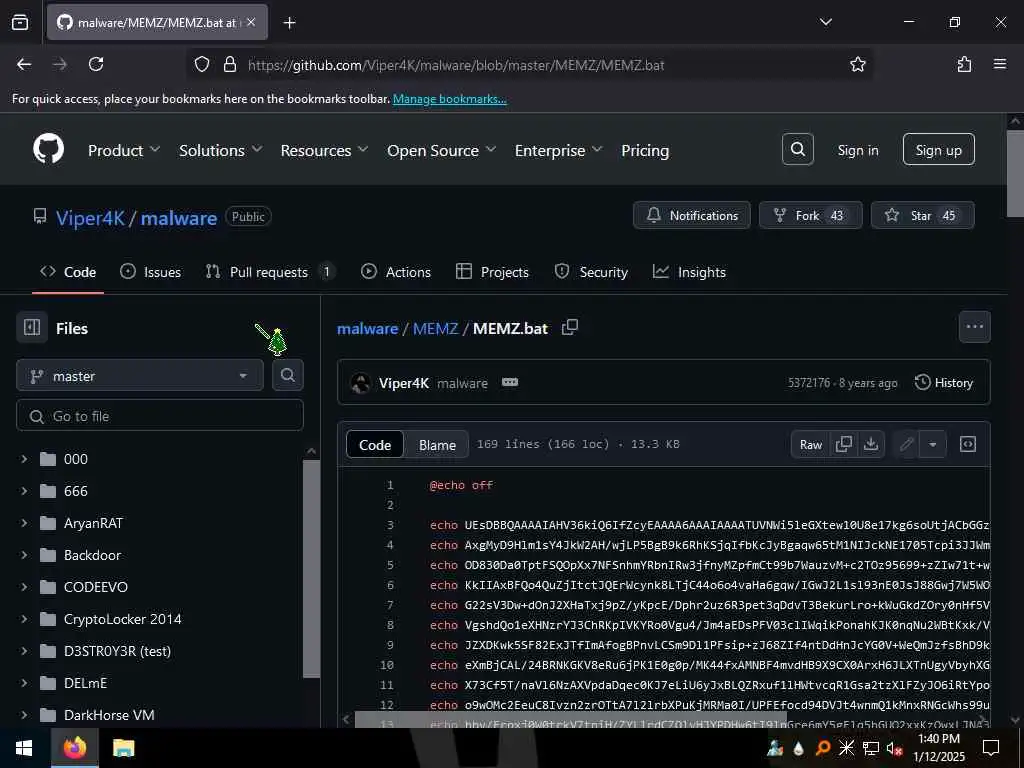Screen dimensions: 1024x768
Task: Click the Sign in link
Action: click(x=857, y=150)
